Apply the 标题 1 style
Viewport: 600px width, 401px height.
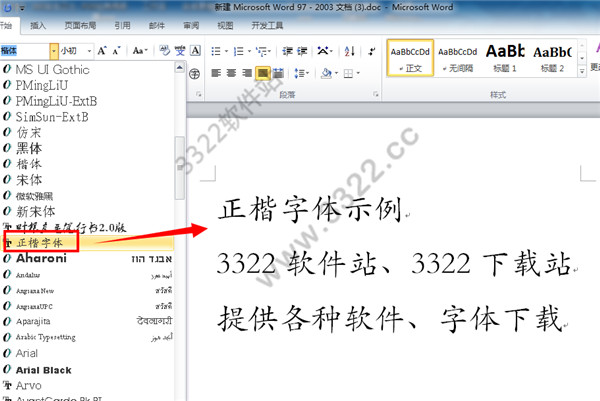point(505,58)
